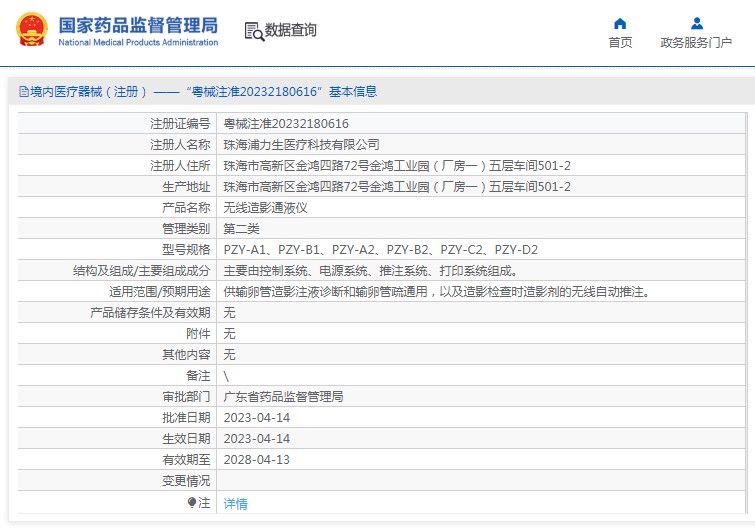Image resolution: width=755 pixels, height=530 pixels.
Task: Click 数据查询 heading text
Action: (x=290, y=30)
